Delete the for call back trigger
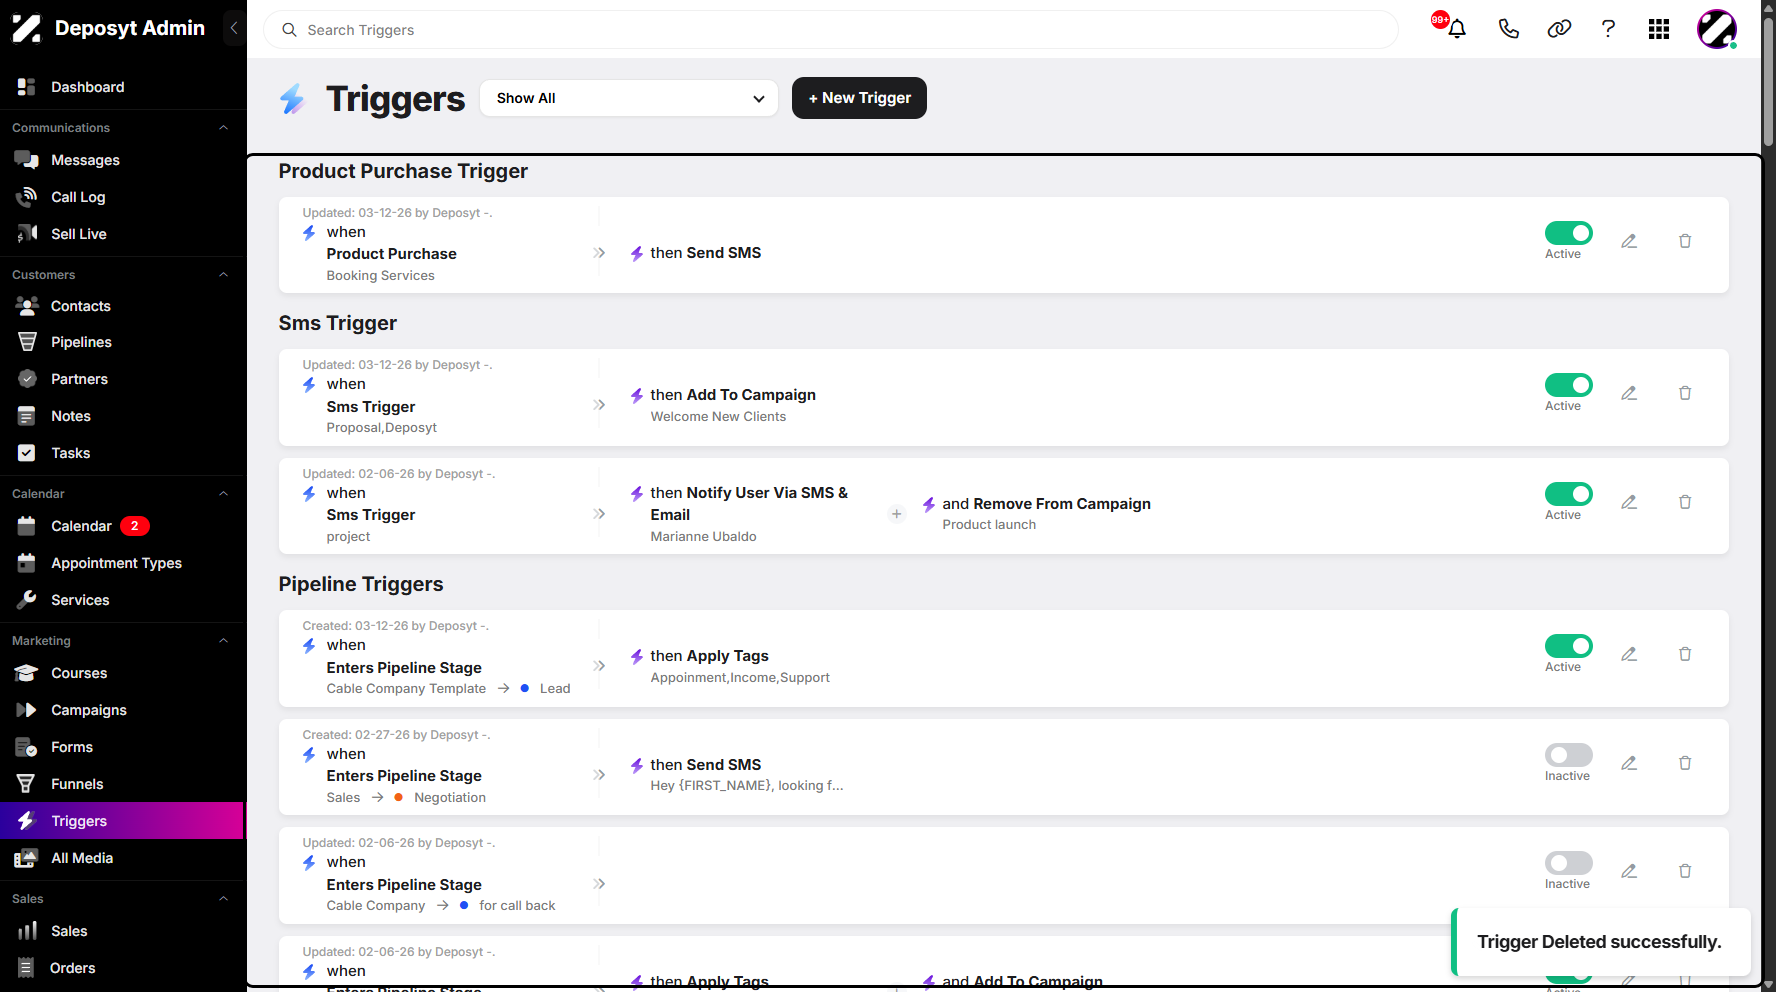Viewport: 1776px width, 992px height. point(1685,871)
